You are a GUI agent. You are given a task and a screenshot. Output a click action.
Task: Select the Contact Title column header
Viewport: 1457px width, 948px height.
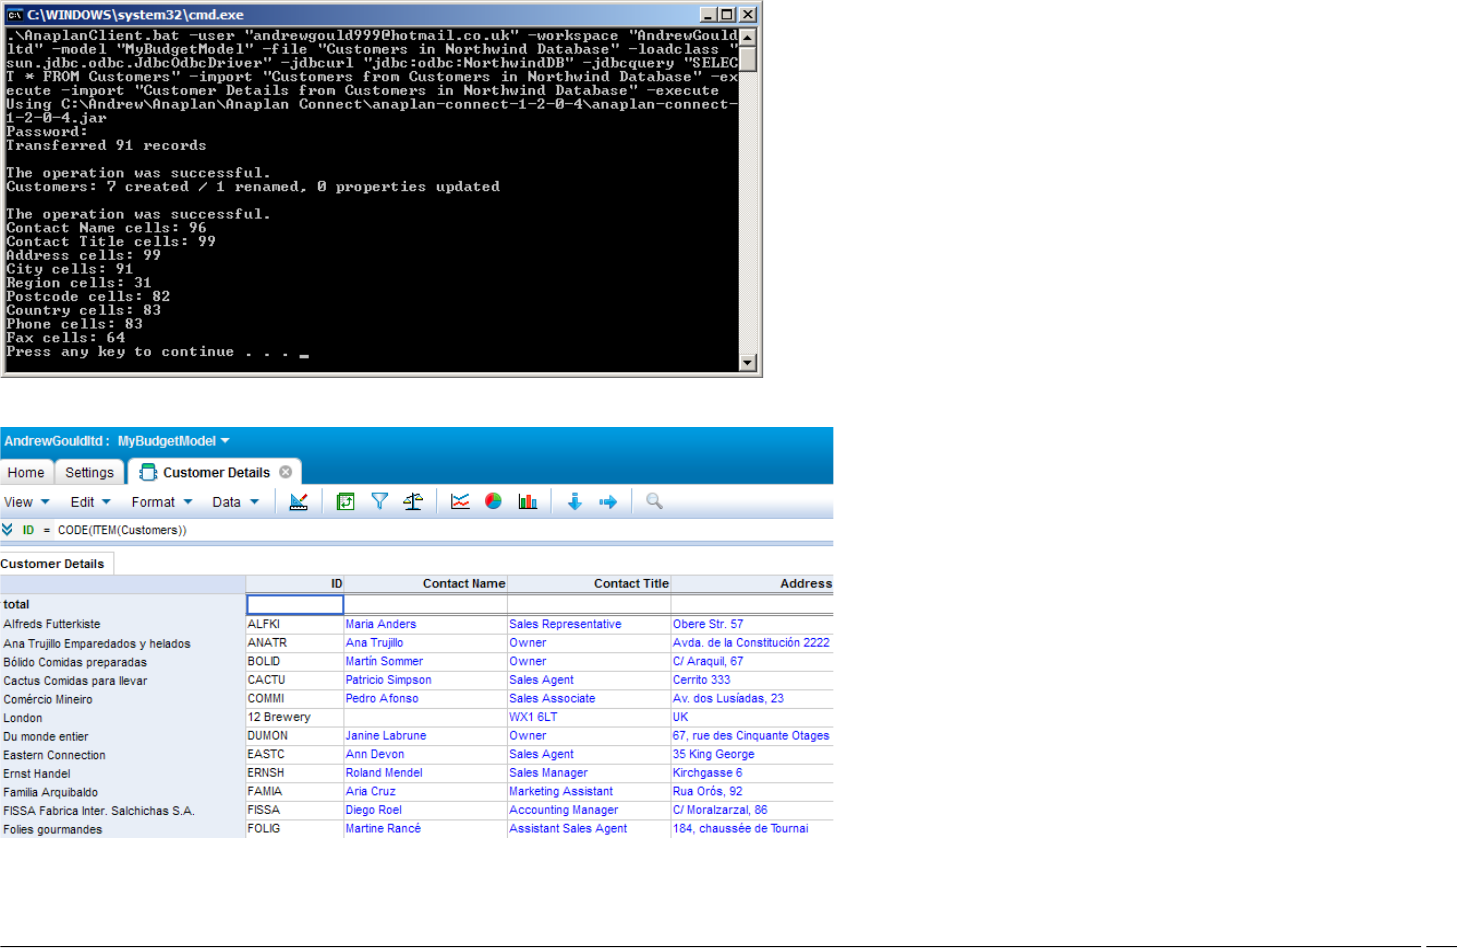point(589,584)
